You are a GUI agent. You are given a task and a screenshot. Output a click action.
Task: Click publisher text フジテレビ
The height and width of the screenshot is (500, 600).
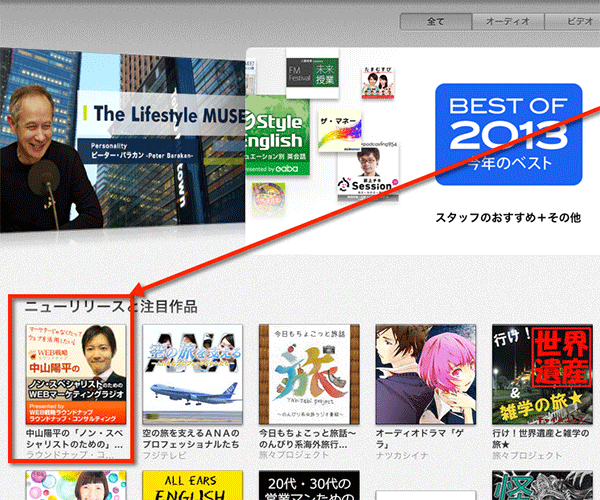click(164, 455)
